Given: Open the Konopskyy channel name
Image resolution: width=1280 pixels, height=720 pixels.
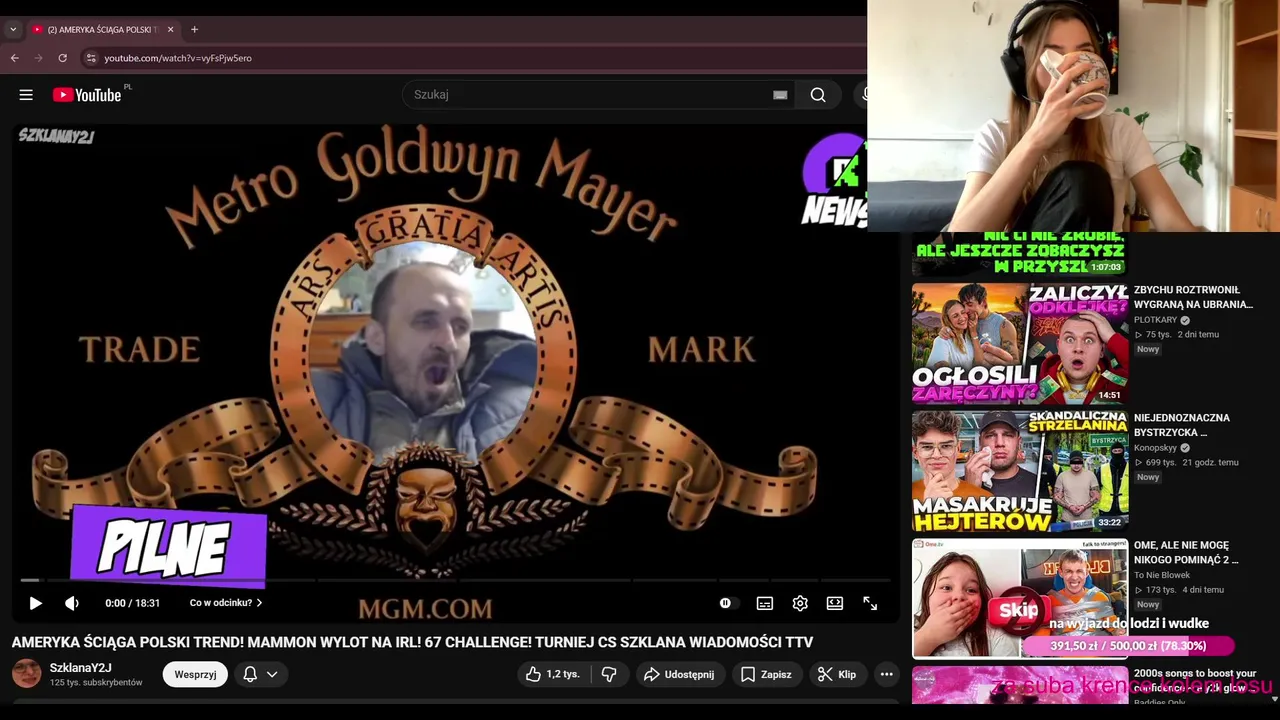Looking at the screenshot, I should pos(1155,448).
